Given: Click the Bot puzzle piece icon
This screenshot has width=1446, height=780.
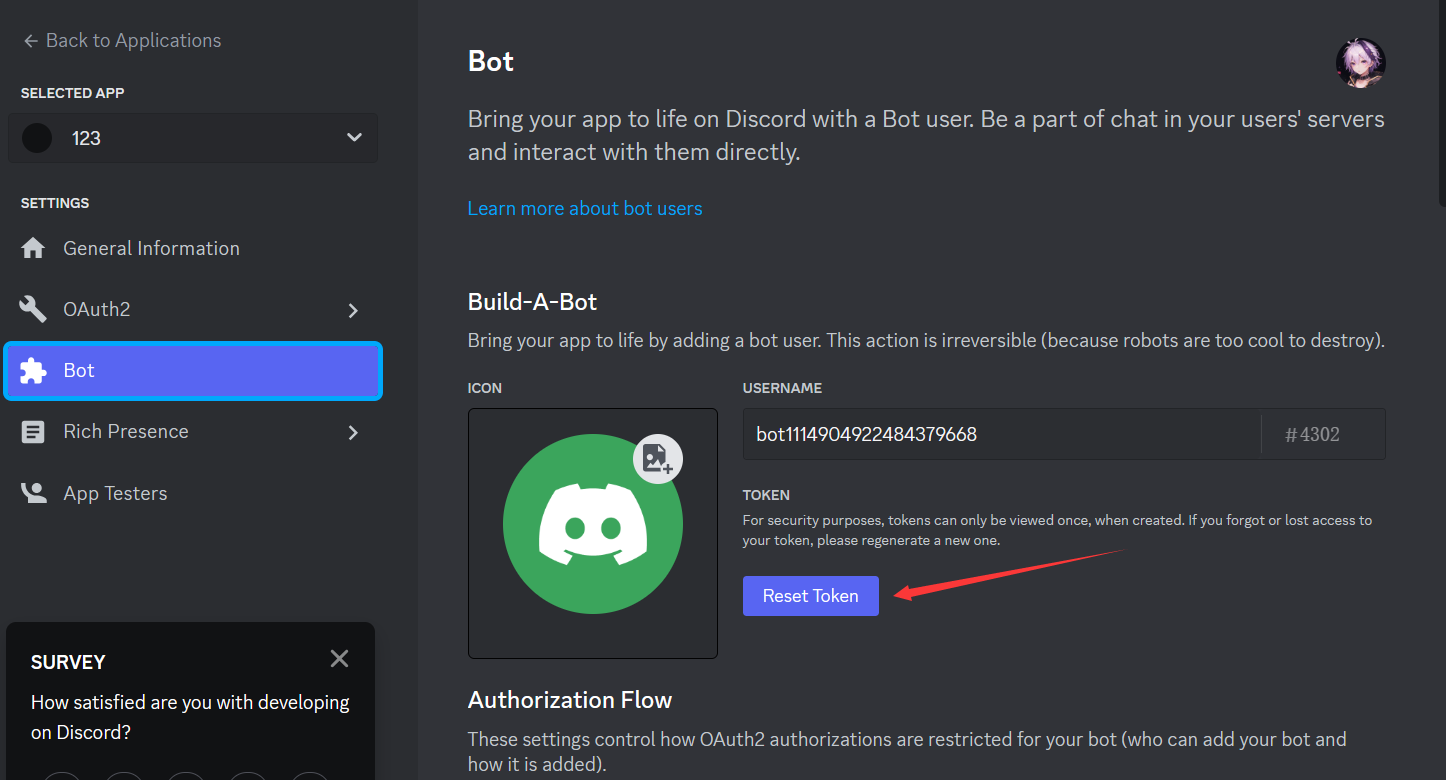Looking at the screenshot, I should (x=33, y=371).
